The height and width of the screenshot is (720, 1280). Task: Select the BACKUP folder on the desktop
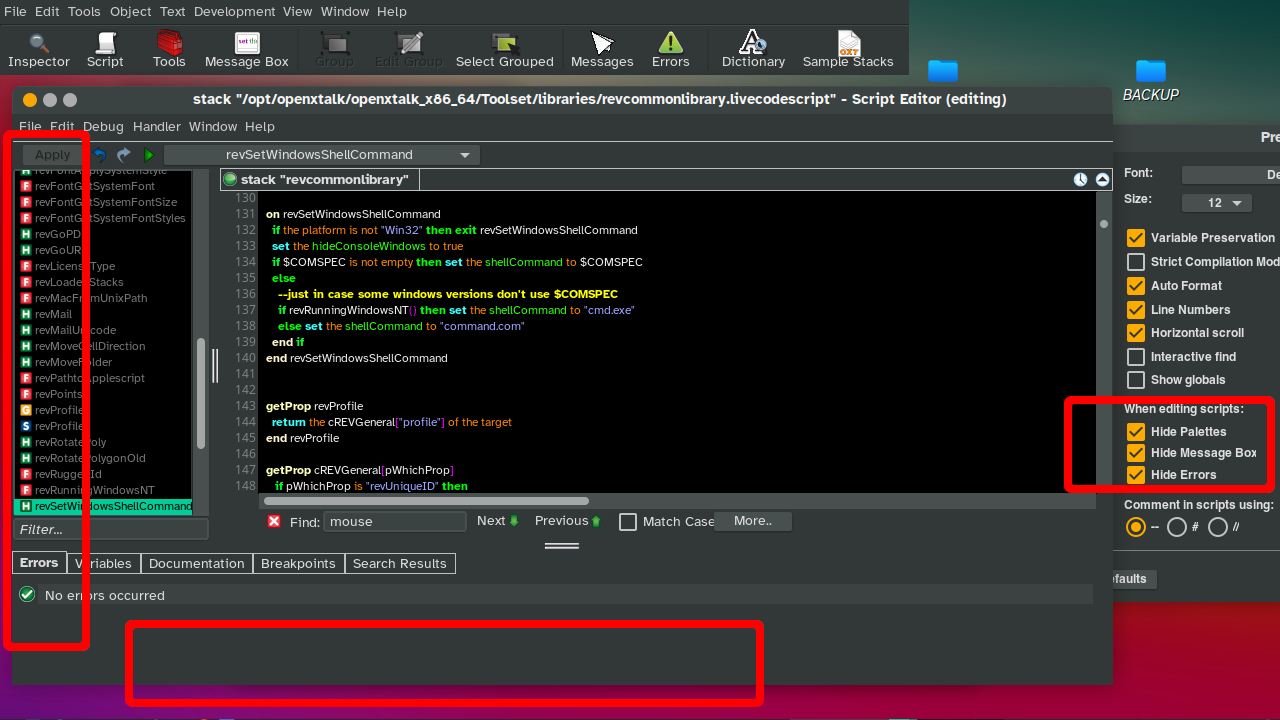(1151, 80)
